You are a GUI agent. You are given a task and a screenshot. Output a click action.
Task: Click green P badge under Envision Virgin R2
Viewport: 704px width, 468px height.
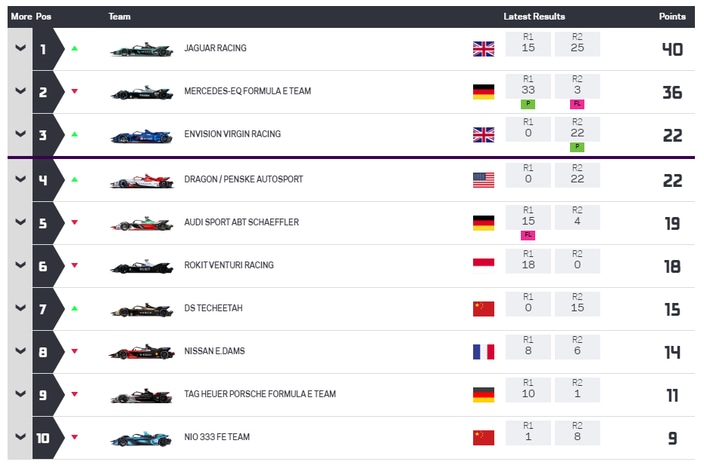pyautogui.click(x=577, y=147)
